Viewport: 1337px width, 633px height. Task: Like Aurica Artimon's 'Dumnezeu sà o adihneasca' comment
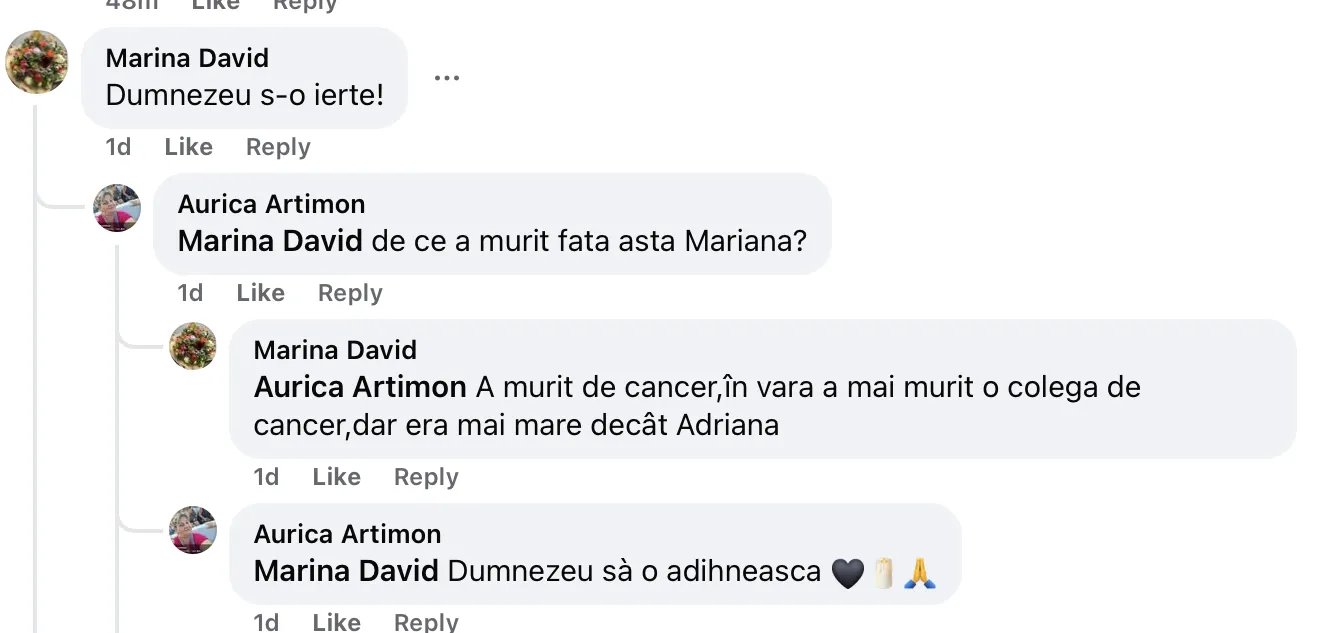(x=336, y=621)
